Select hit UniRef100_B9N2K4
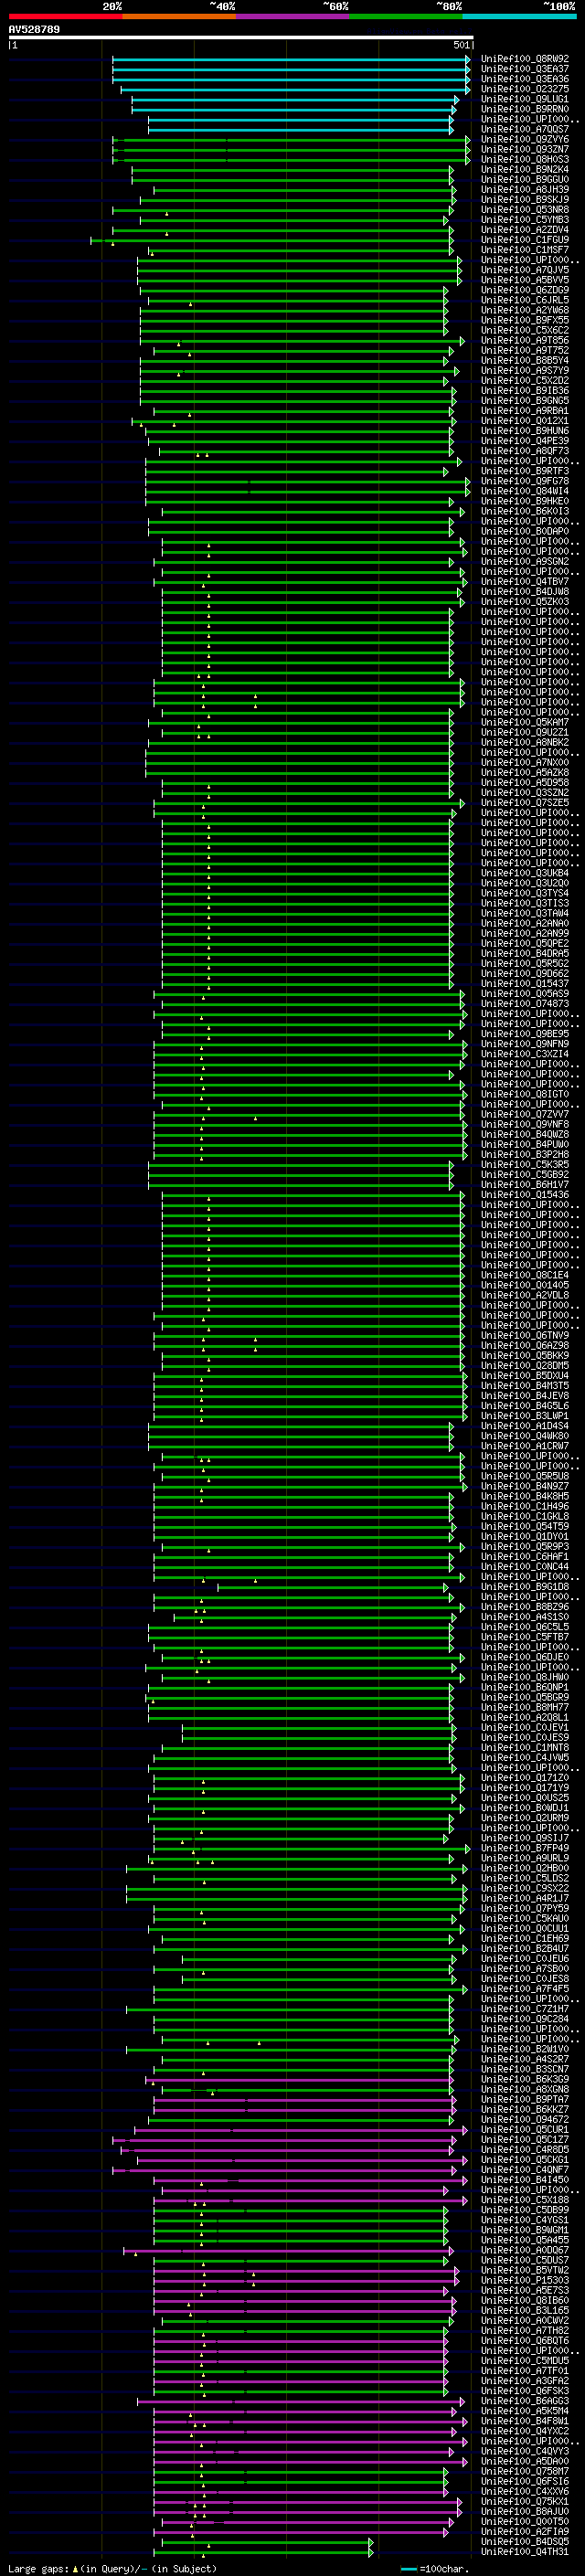 click(525, 169)
